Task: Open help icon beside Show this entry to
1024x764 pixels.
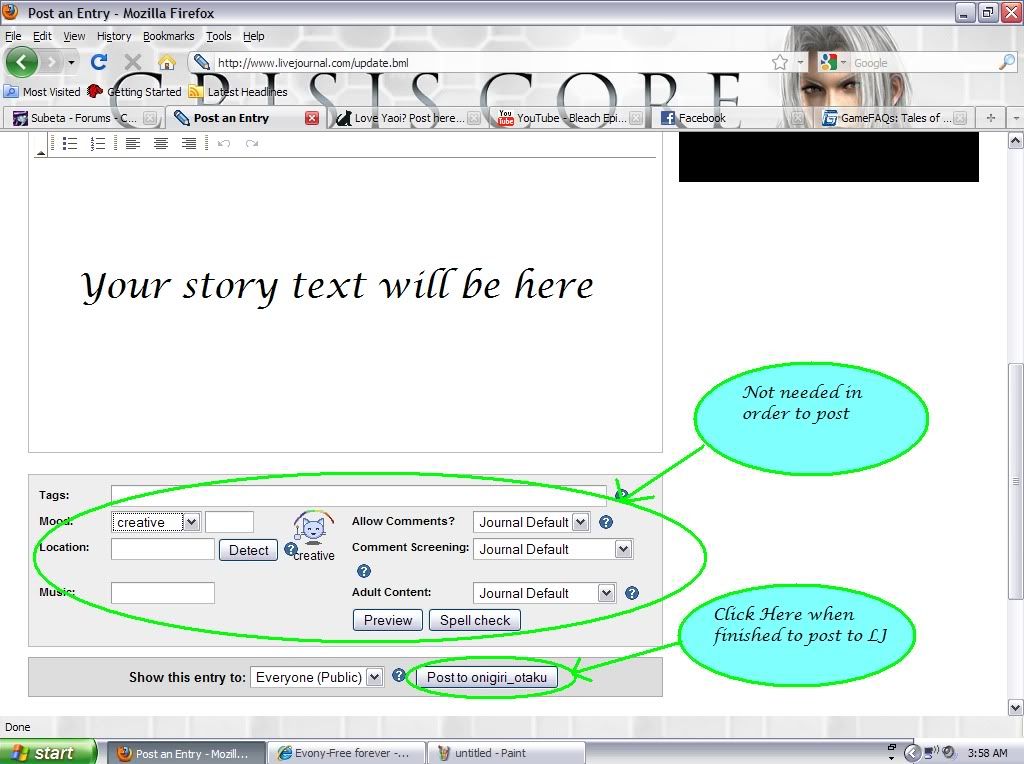Action: (x=398, y=676)
